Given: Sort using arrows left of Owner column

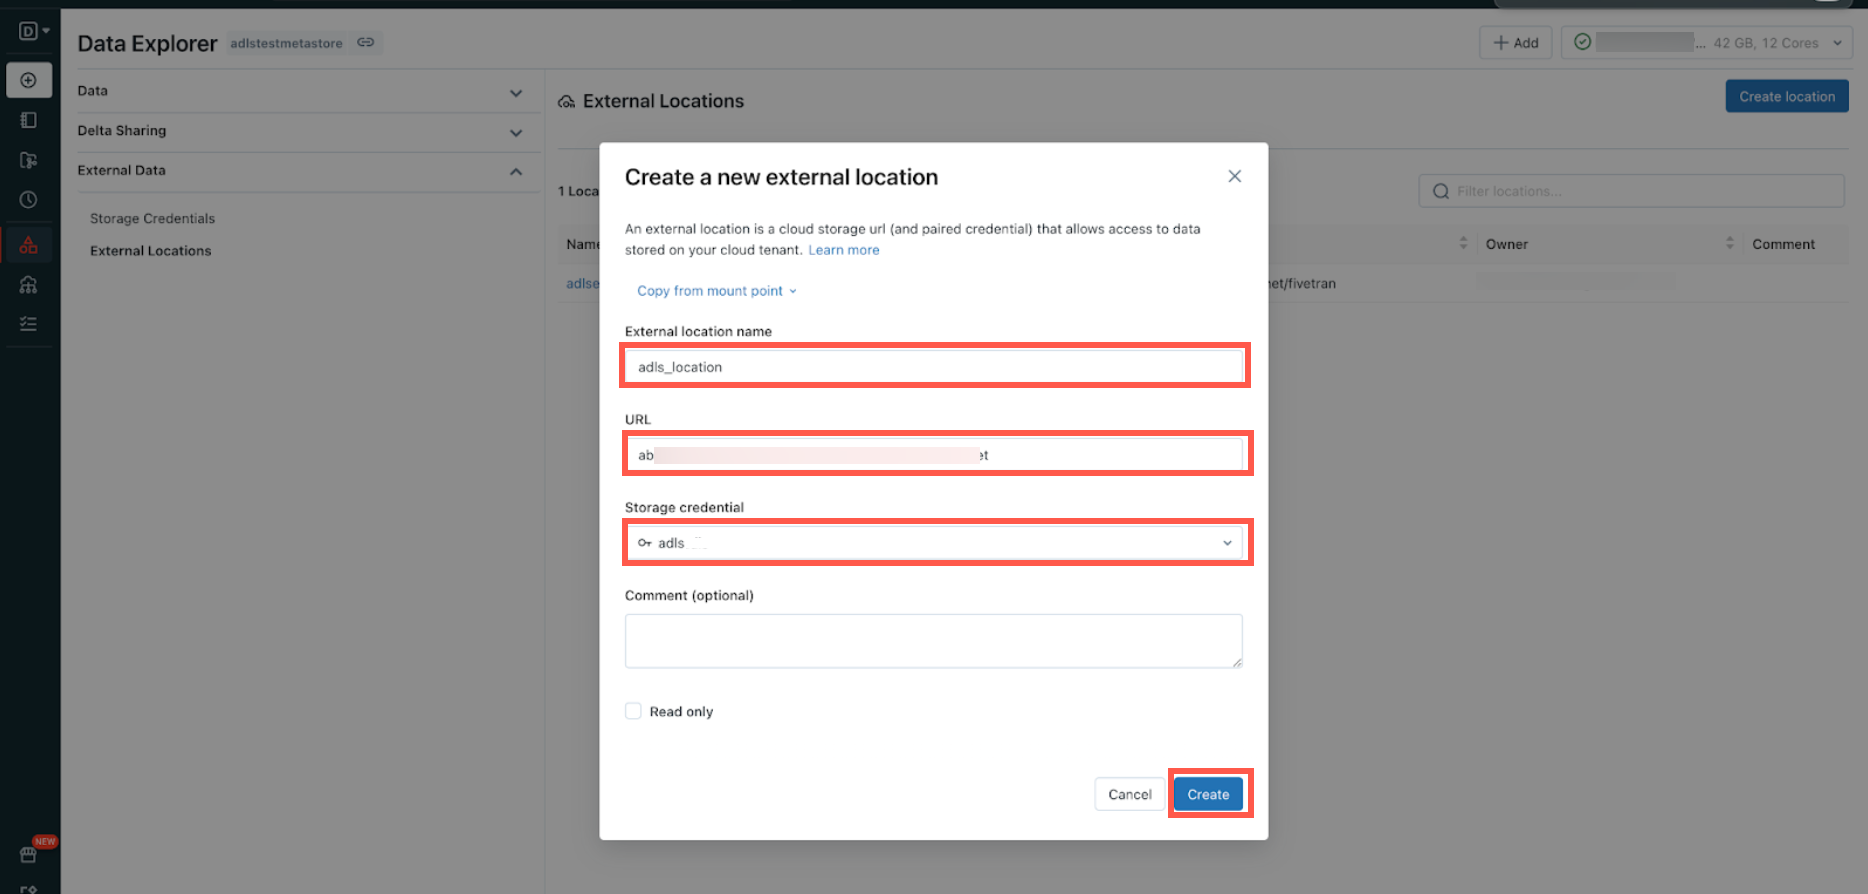Looking at the screenshot, I should click(1463, 243).
